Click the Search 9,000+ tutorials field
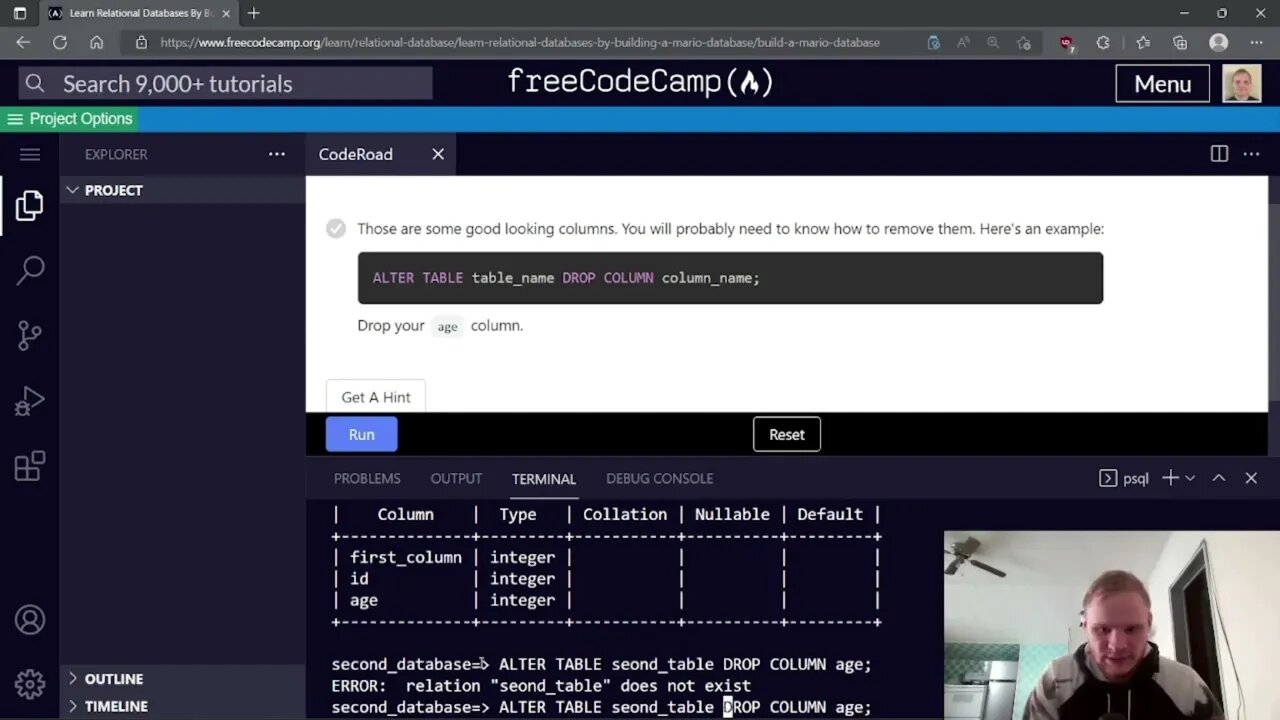This screenshot has height=720, width=1280. click(x=224, y=84)
